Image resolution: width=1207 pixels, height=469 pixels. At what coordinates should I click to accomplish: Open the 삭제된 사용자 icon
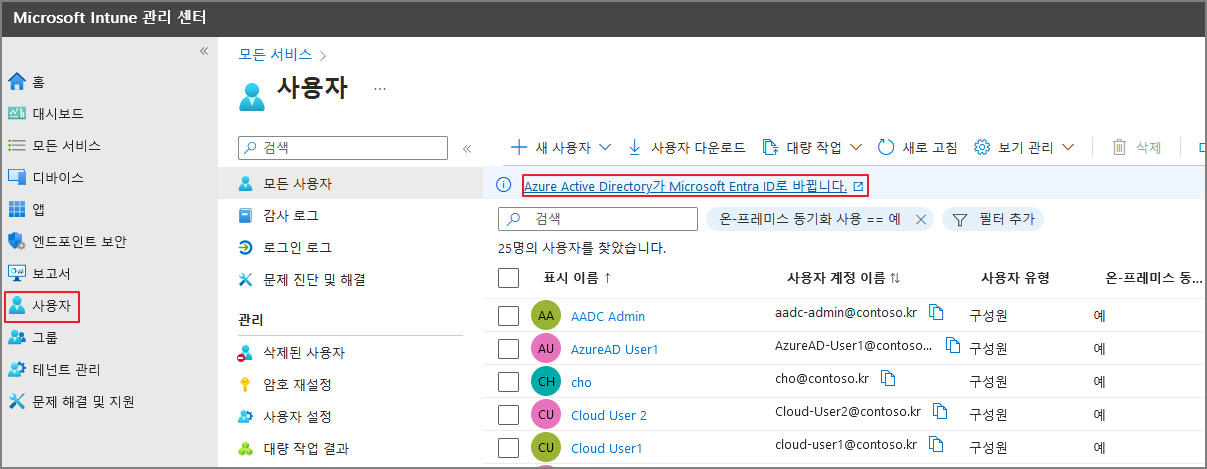tap(245, 353)
